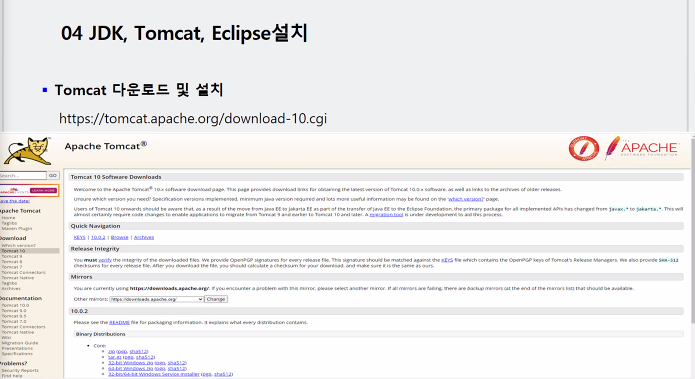Viewport: 695px width, 379px height.
Task: Open Which version? in the Download section
Action: click(18, 245)
